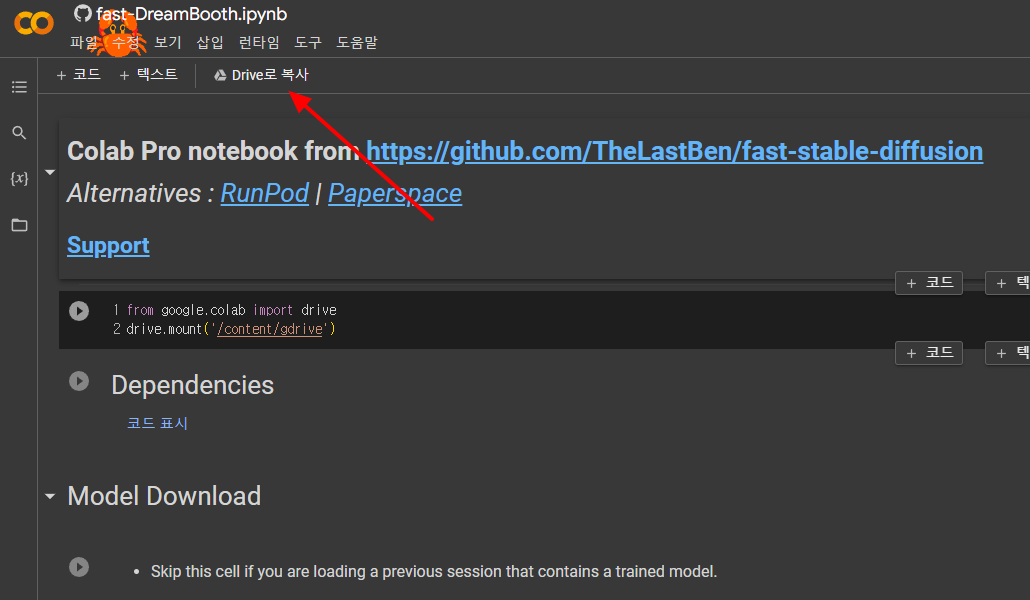Open the 파일 menu

pyautogui.click(x=84, y=43)
